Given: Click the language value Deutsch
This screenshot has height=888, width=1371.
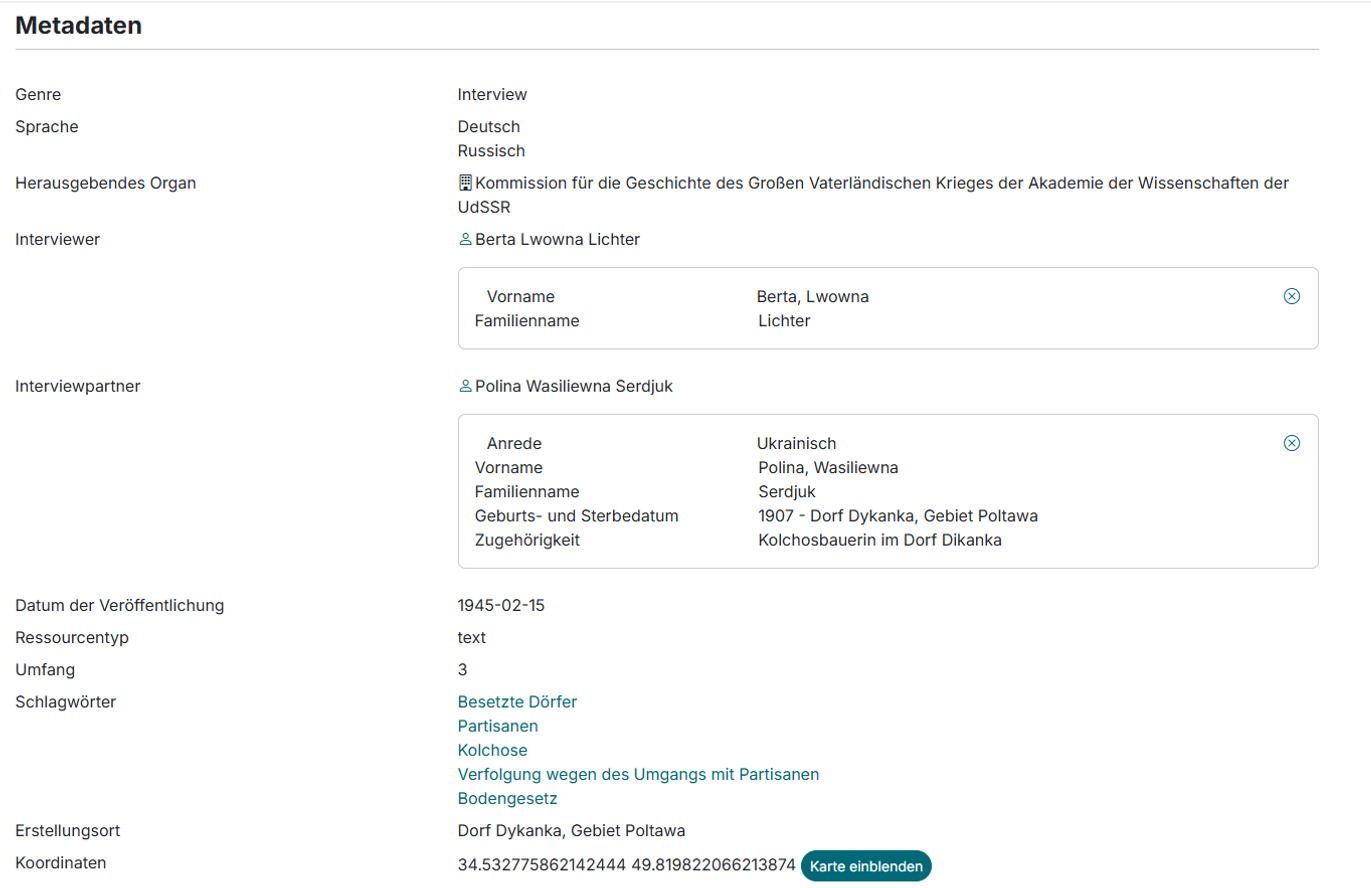Looking at the screenshot, I should point(489,127).
